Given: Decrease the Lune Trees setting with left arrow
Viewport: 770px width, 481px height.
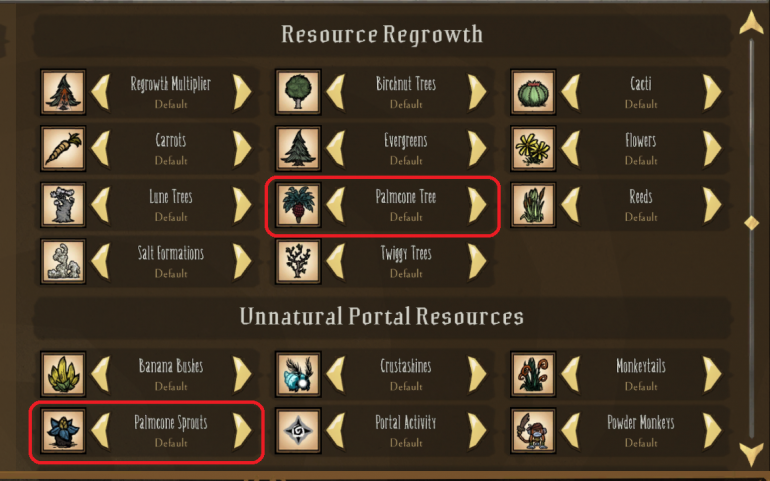Looking at the screenshot, I should pyautogui.click(x=100, y=204).
